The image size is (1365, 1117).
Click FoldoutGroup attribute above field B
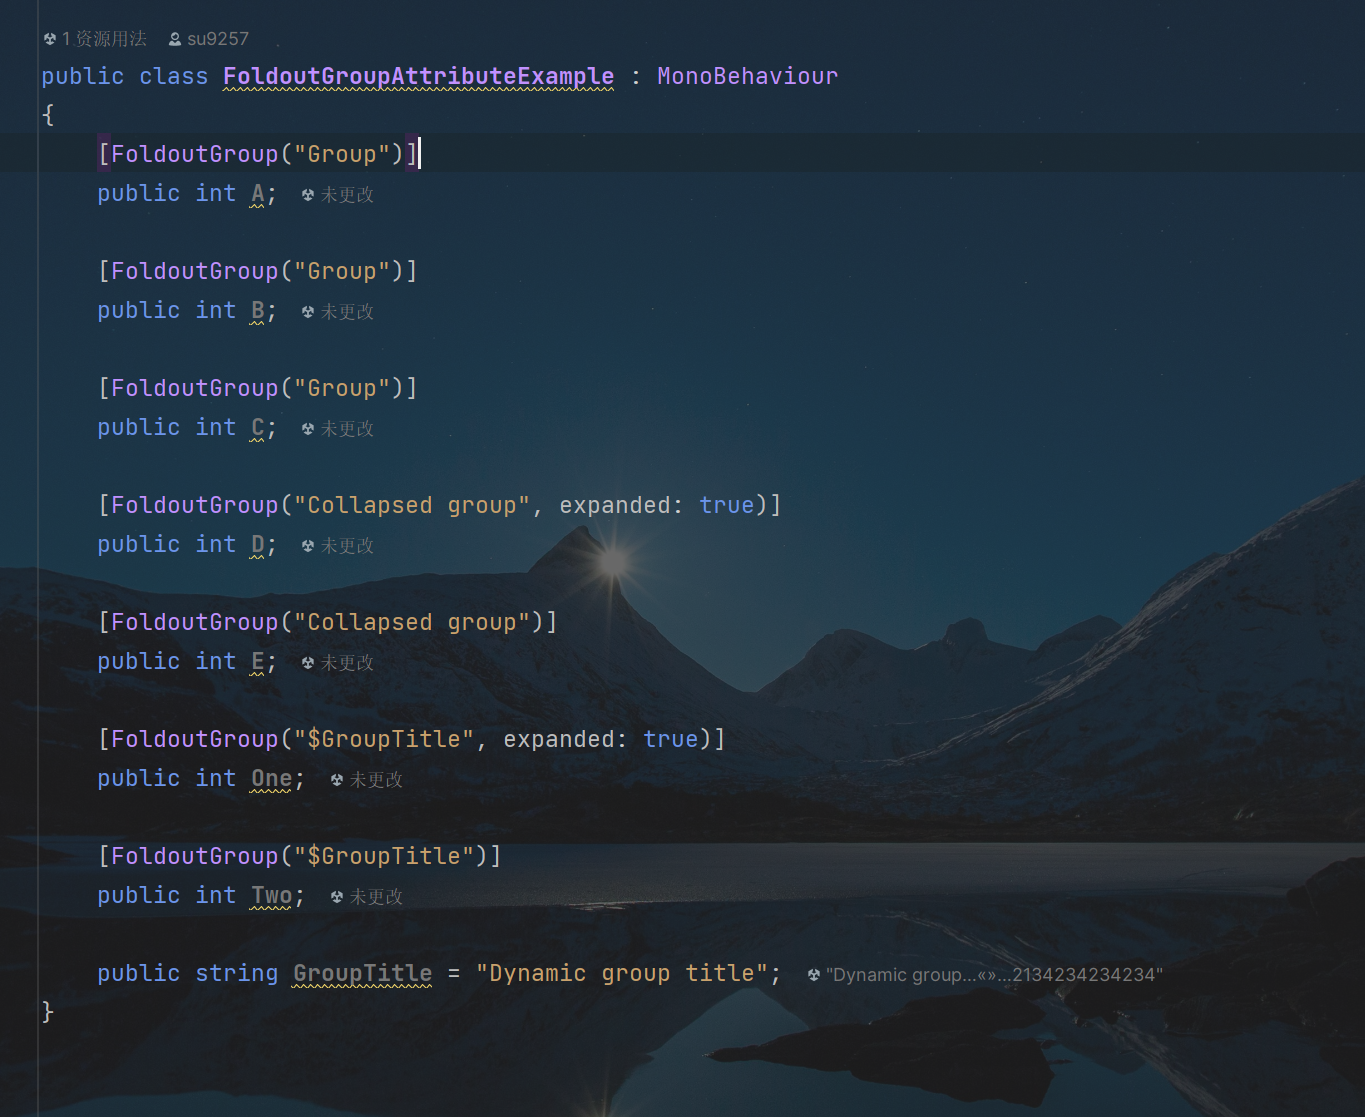194,271
